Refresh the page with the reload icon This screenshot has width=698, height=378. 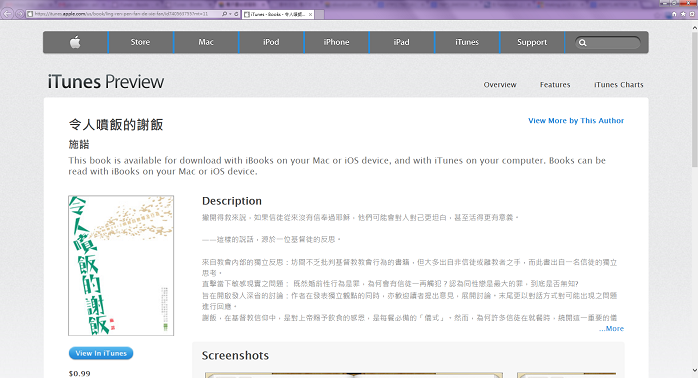coord(236,14)
